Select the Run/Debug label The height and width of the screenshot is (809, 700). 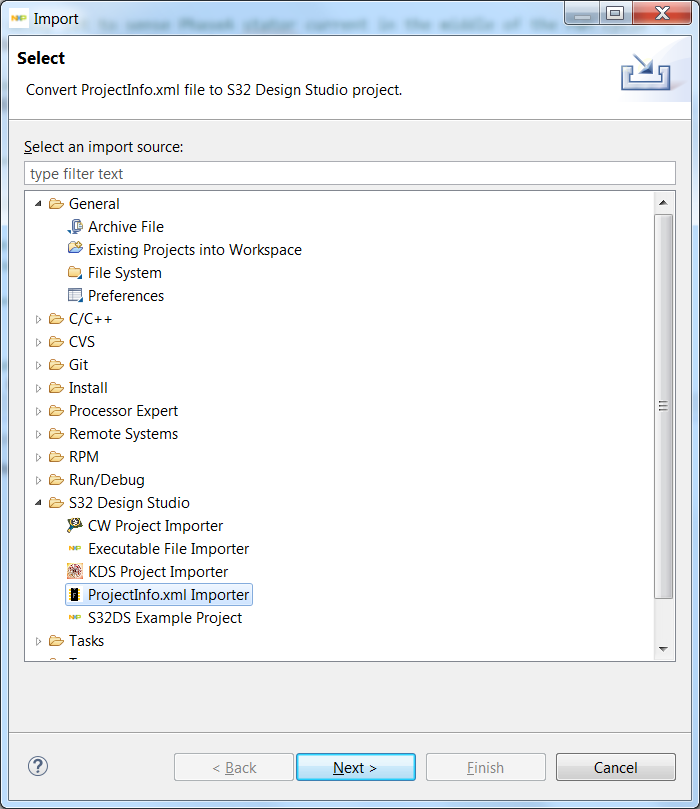click(x=106, y=480)
